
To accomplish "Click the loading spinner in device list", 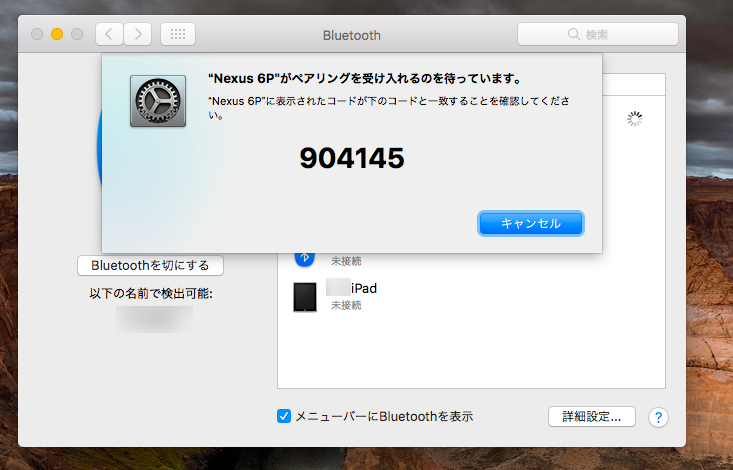I will click(x=634, y=119).
